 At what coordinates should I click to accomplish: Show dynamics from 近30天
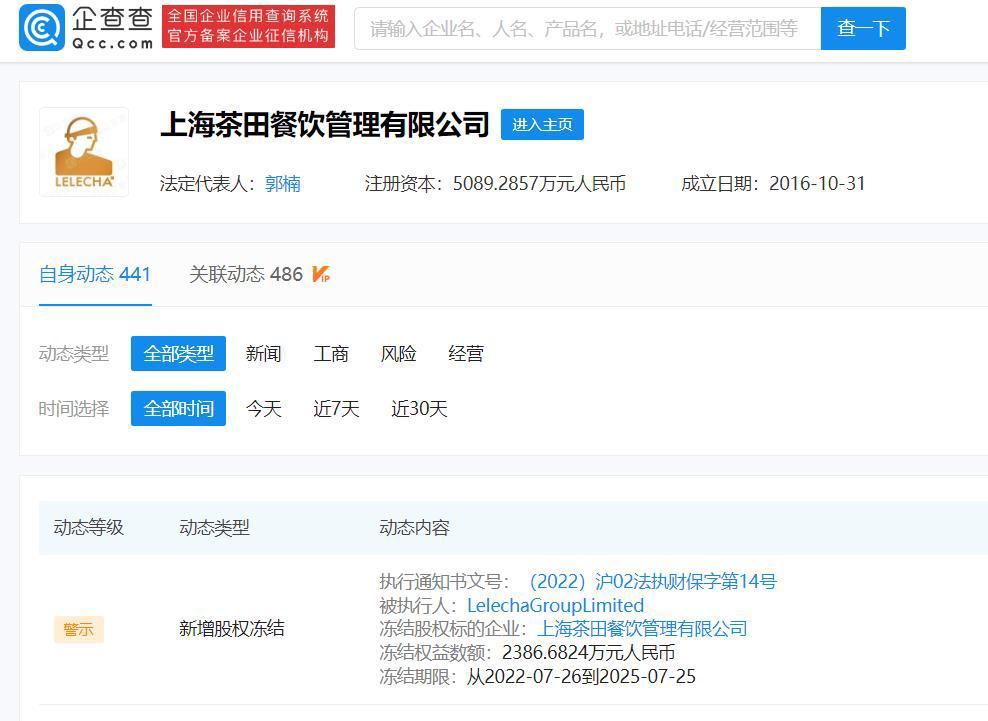coord(419,408)
